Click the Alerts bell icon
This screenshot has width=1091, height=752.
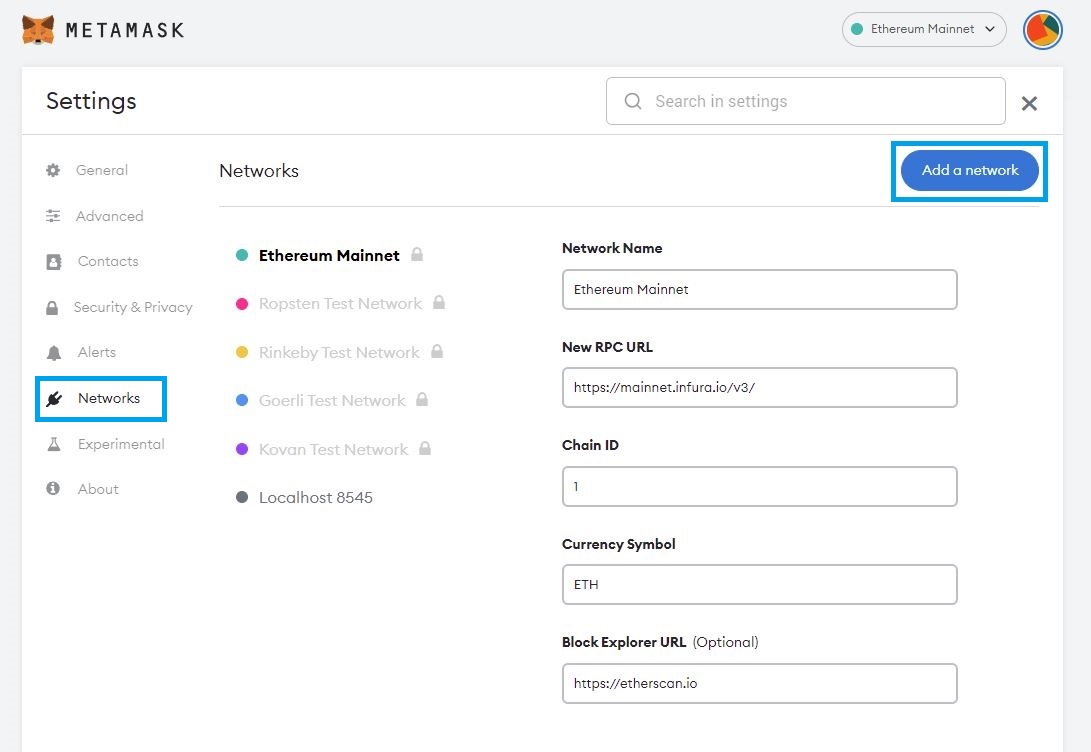[54, 353]
